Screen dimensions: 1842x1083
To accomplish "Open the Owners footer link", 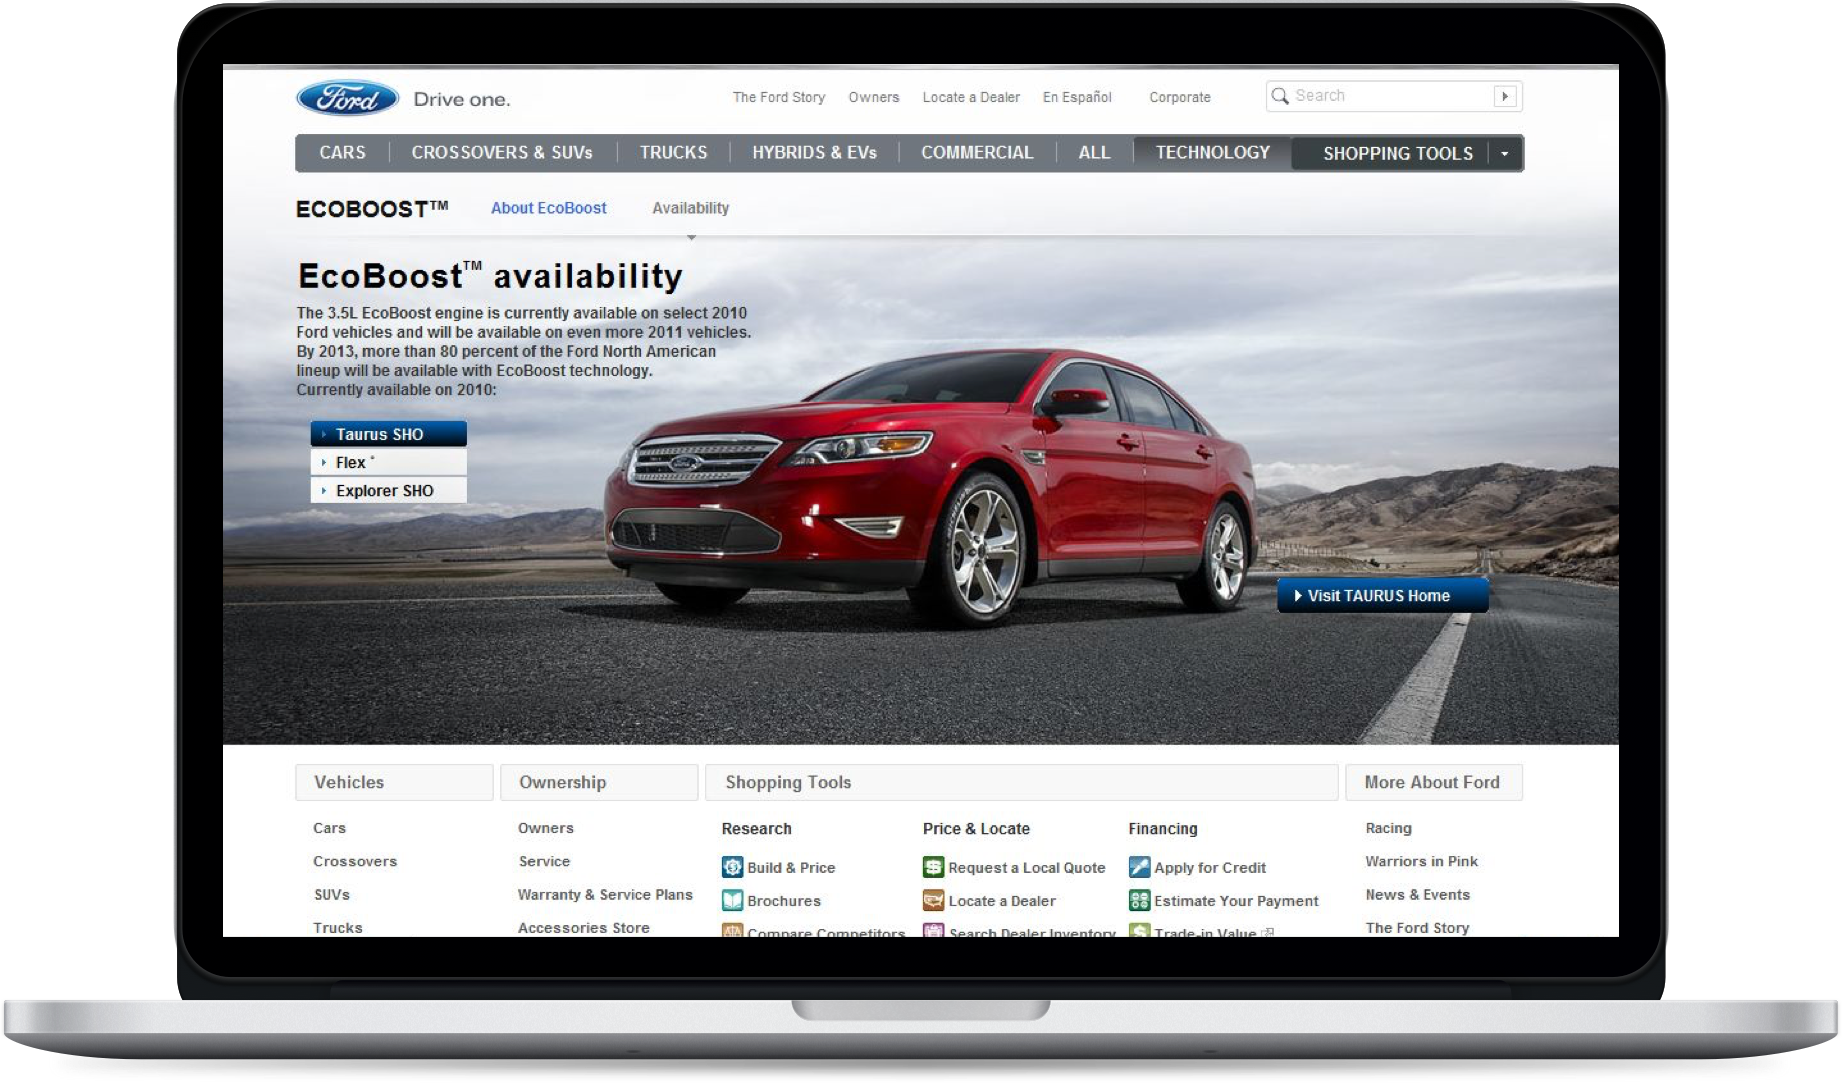I will (545, 828).
